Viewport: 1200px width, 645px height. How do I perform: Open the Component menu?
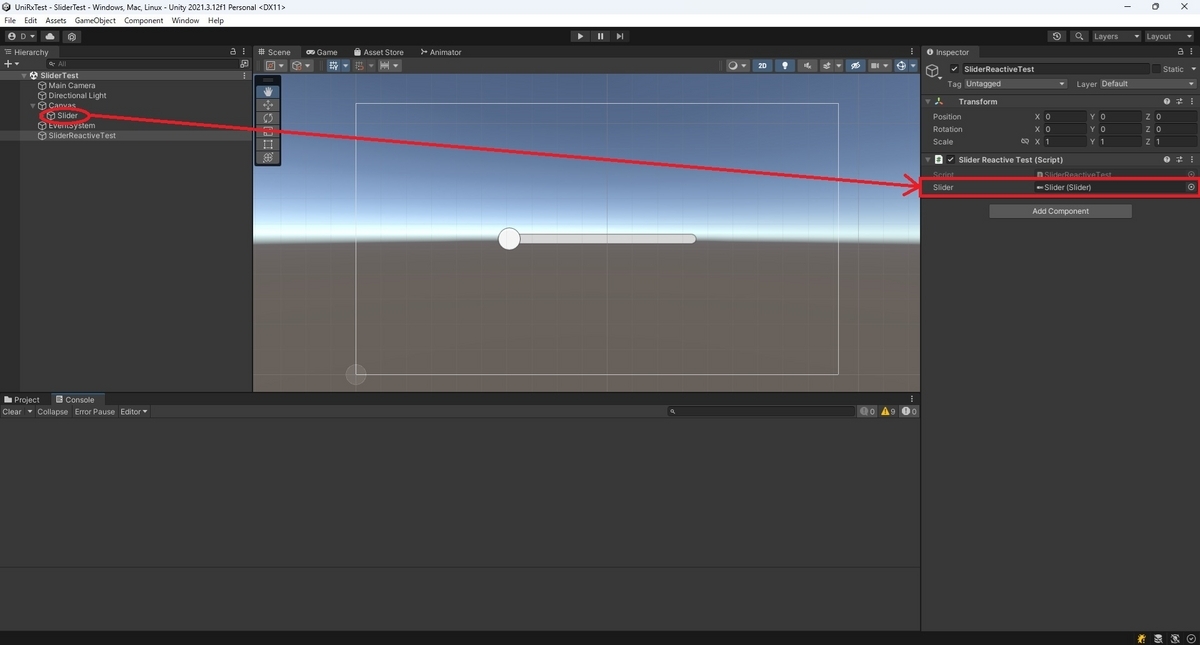143,20
